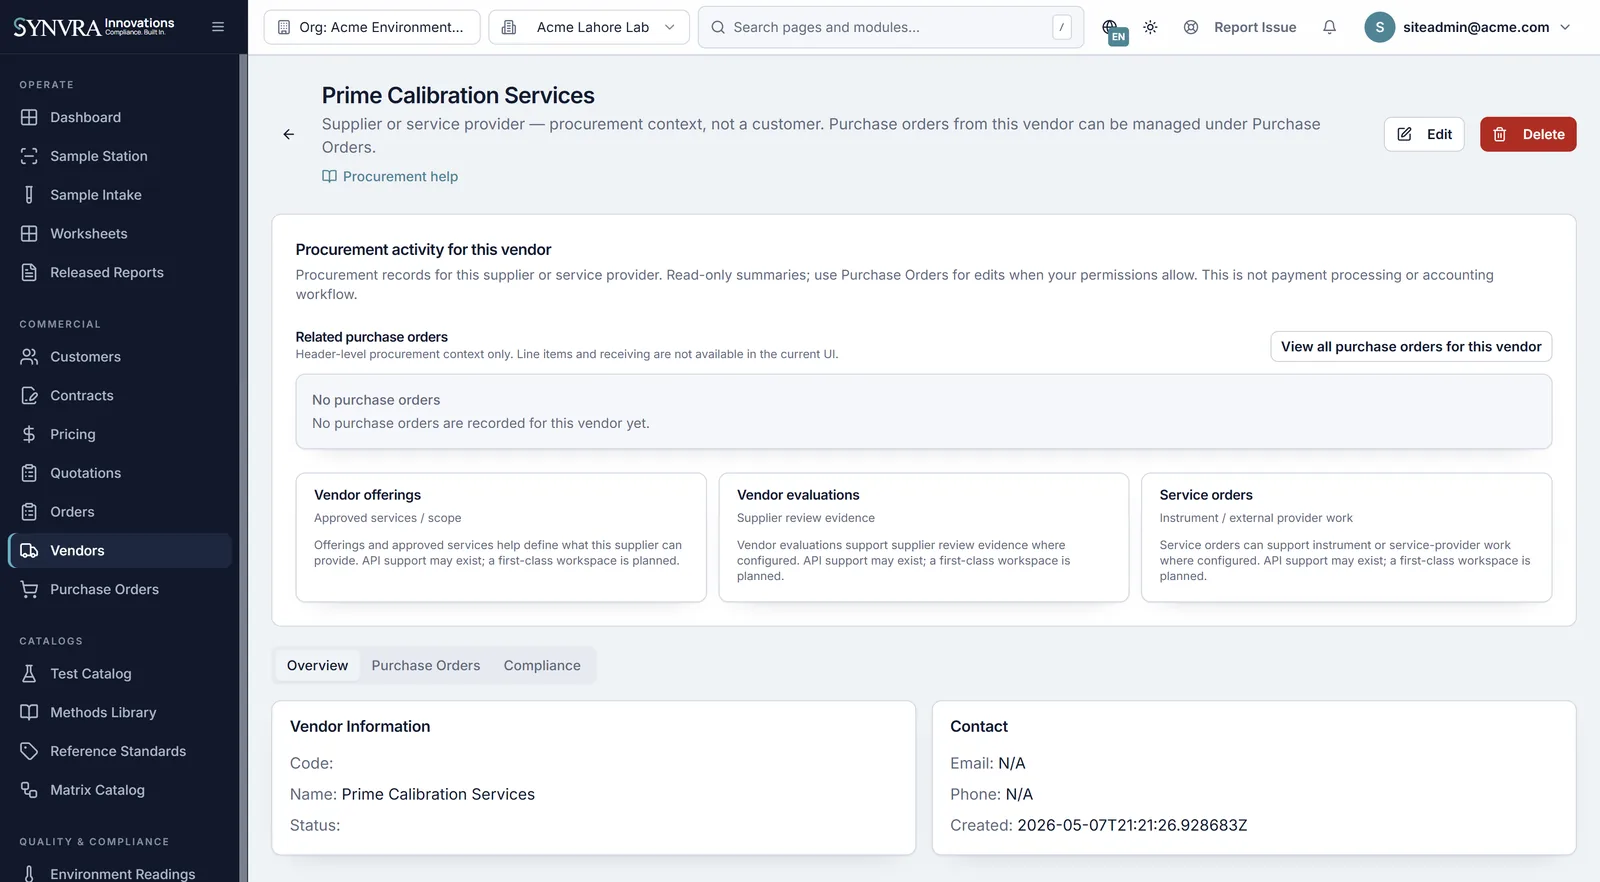Click the Report Issue lifebuoy icon

1191,27
